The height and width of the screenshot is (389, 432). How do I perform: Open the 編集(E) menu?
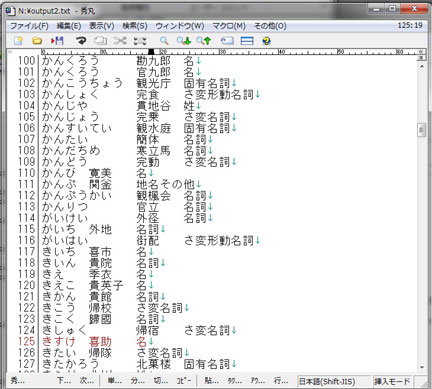pos(69,26)
